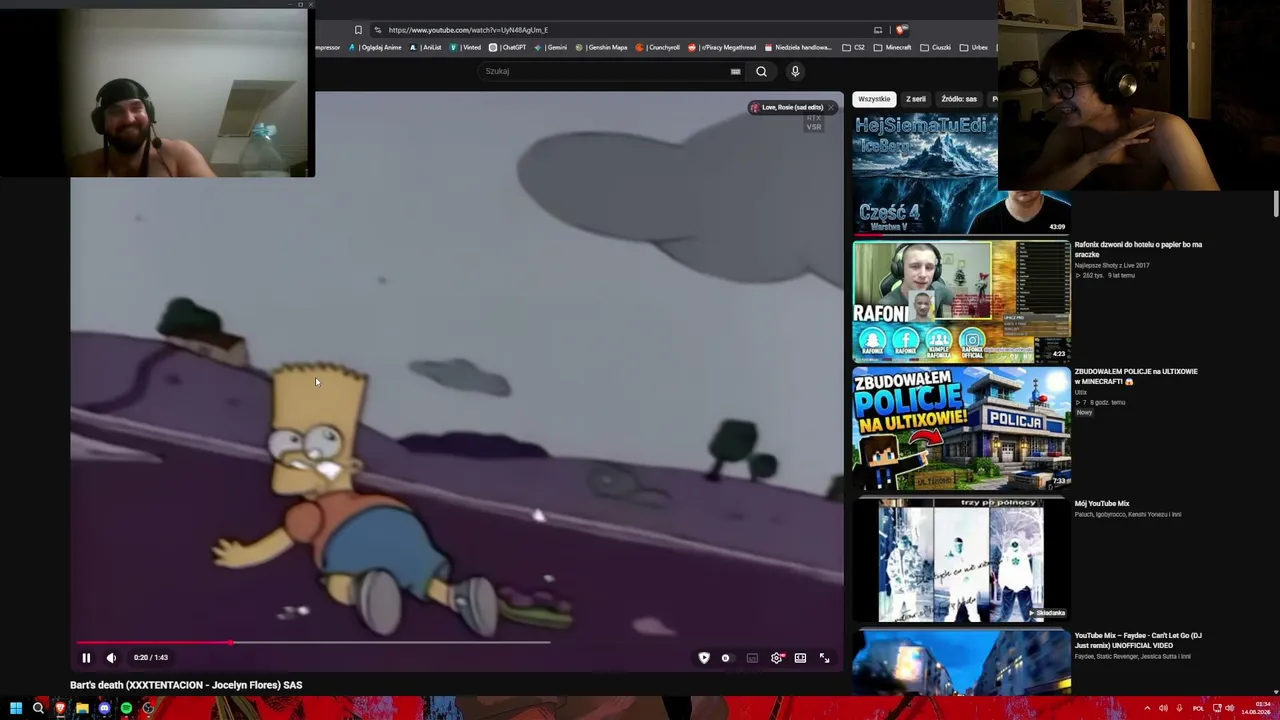Viewport: 1280px width, 720px height.
Task: Mute the video with the speaker icon
Action: pyautogui.click(x=111, y=657)
